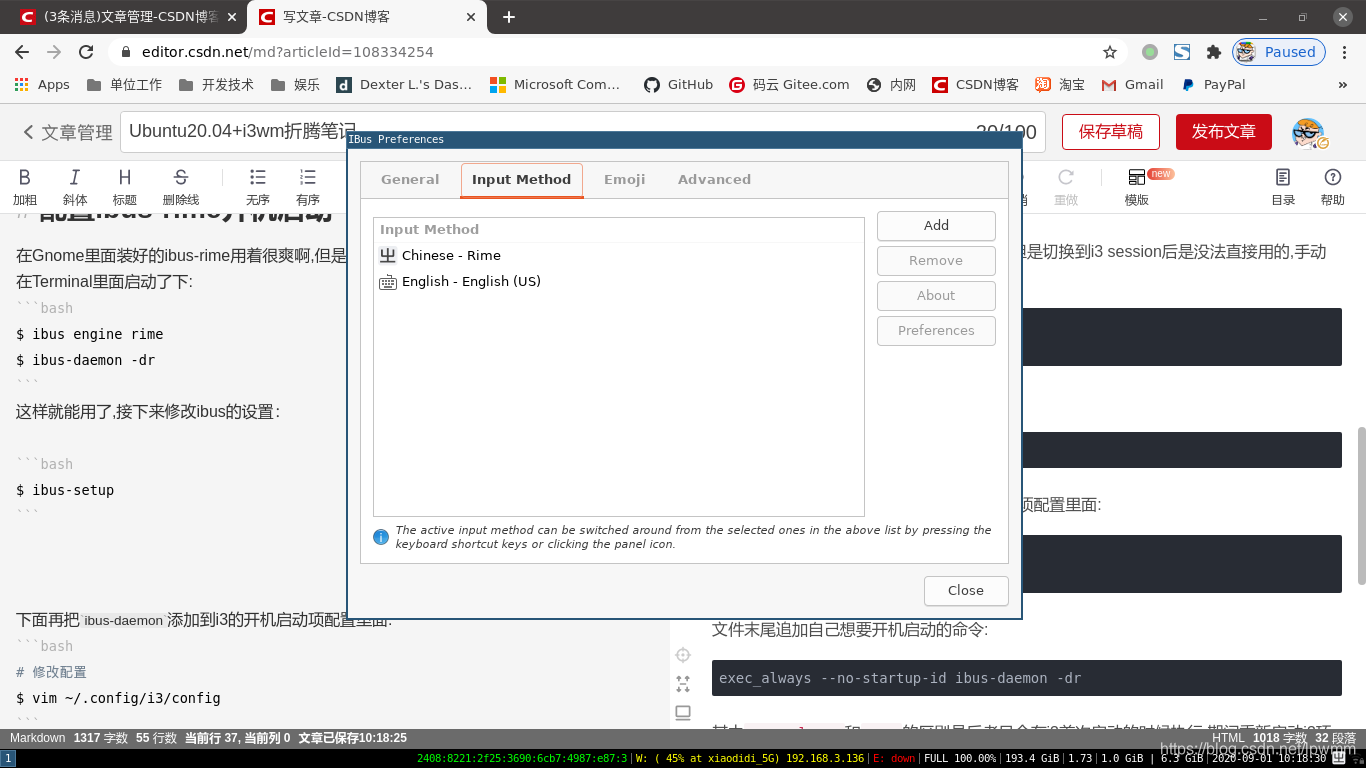1366x768 pixels.
Task: Reload the page
Action: tap(86, 52)
